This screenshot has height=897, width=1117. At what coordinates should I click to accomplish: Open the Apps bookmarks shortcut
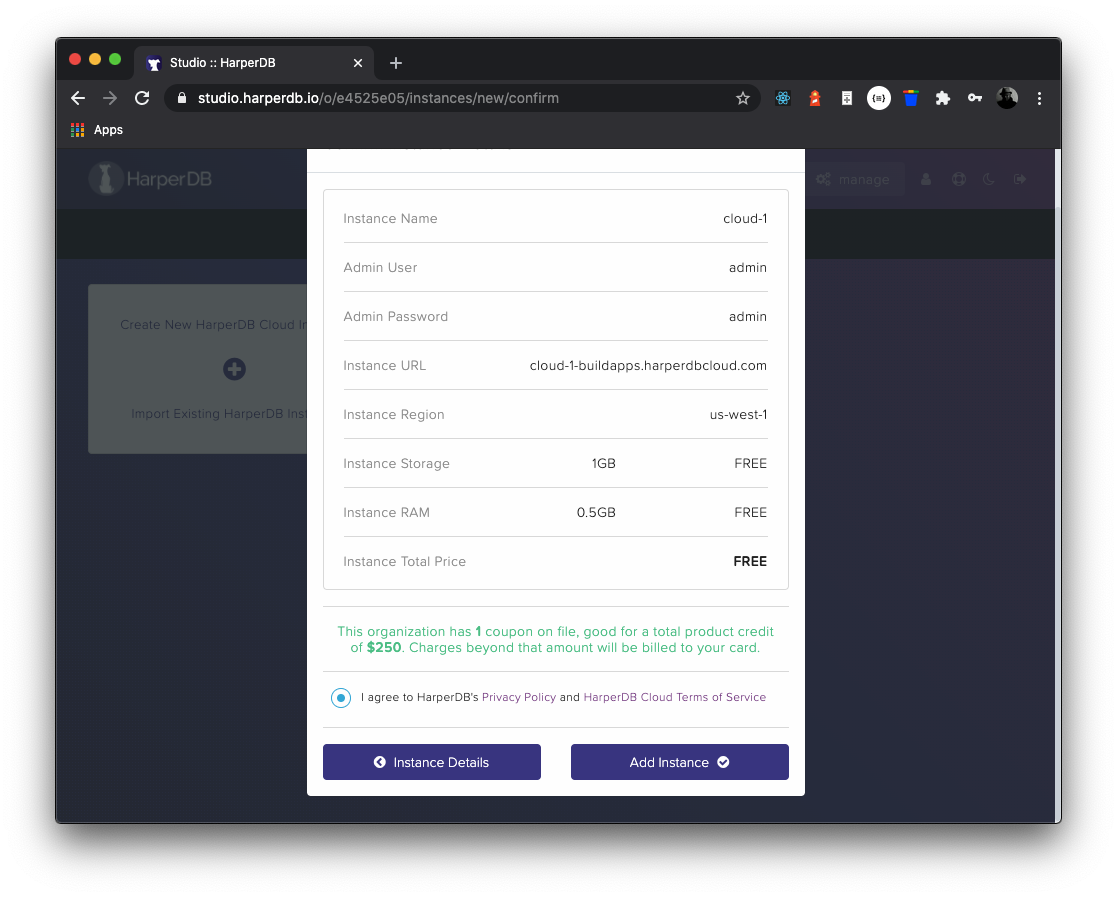point(97,130)
